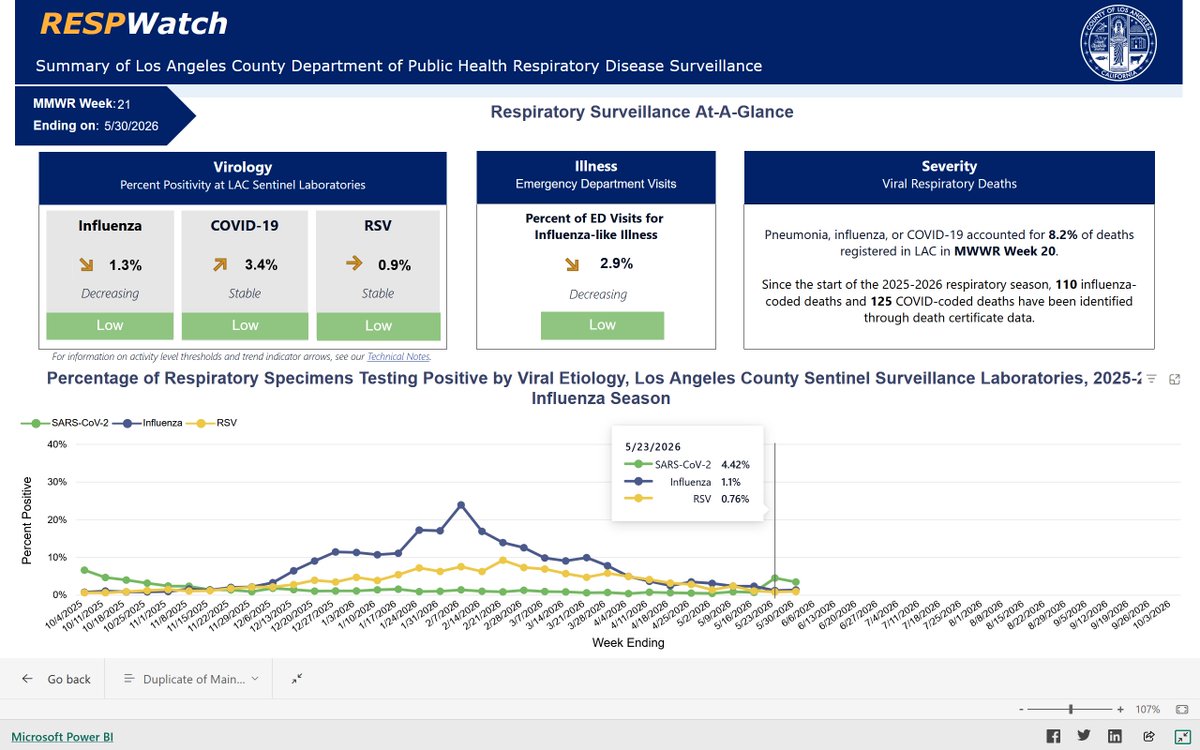The image size is (1200, 750).
Task: Click the Influenza legend entry
Action: coord(150,423)
